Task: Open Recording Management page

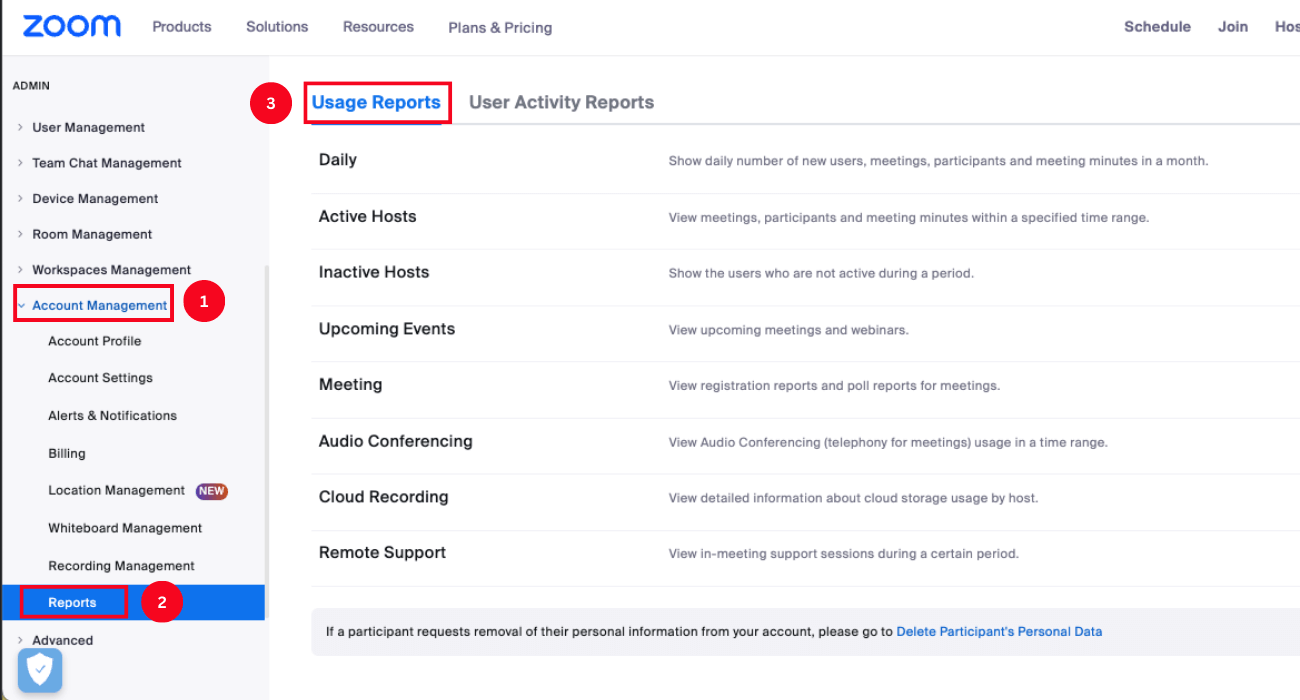Action: pyautogui.click(x=121, y=566)
